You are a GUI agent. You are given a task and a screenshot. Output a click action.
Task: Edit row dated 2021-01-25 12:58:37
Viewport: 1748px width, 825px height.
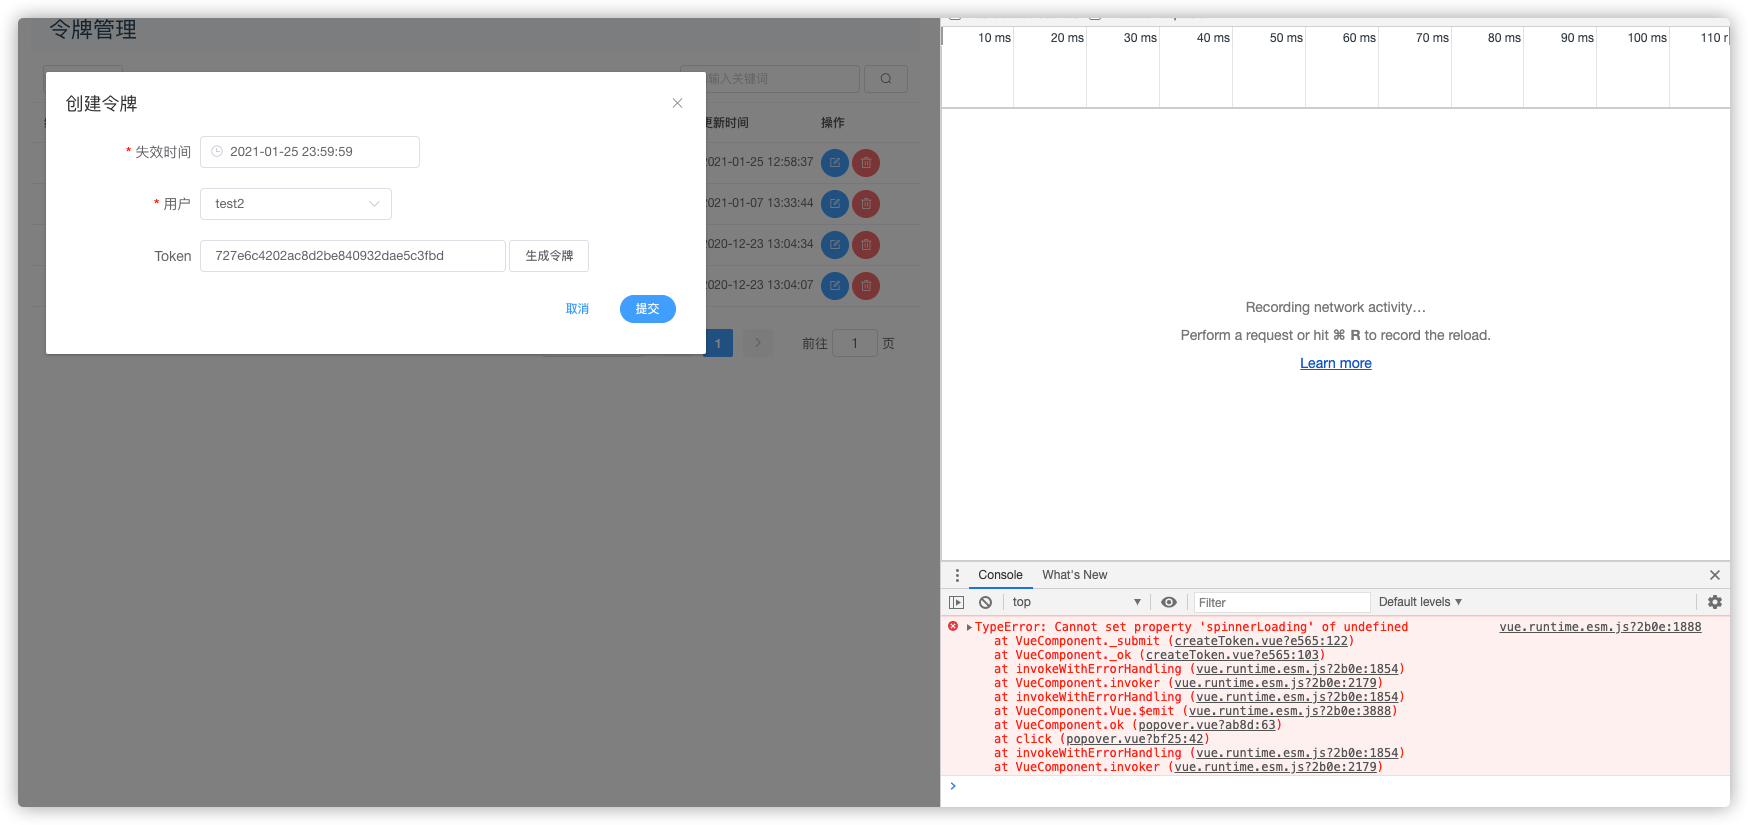tap(835, 163)
